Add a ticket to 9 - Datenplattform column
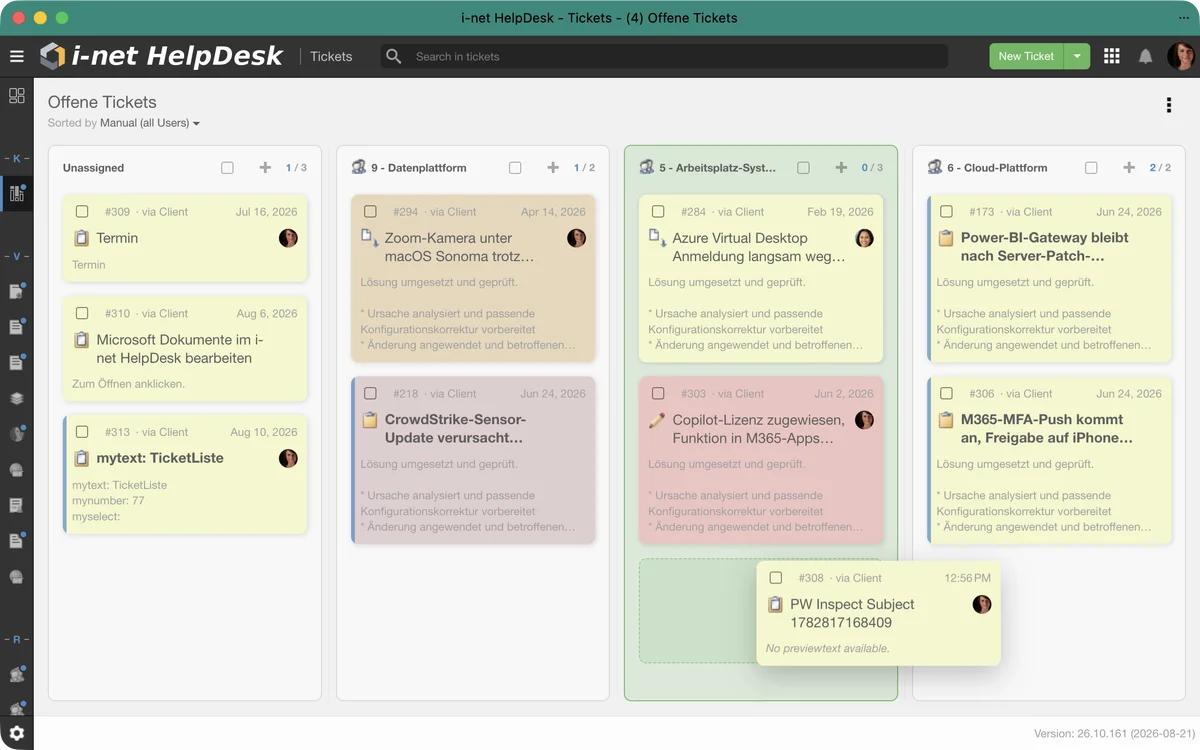The width and height of the screenshot is (1200, 750). (x=553, y=168)
